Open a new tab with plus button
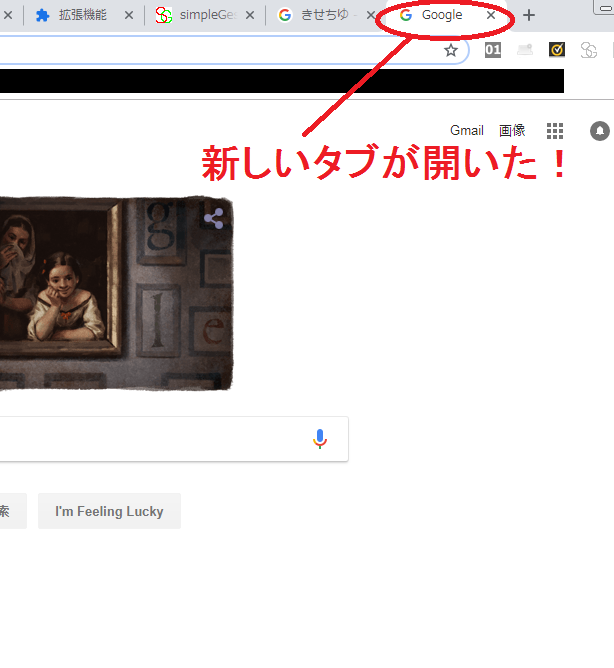This screenshot has height=668, width=614. point(529,15)
